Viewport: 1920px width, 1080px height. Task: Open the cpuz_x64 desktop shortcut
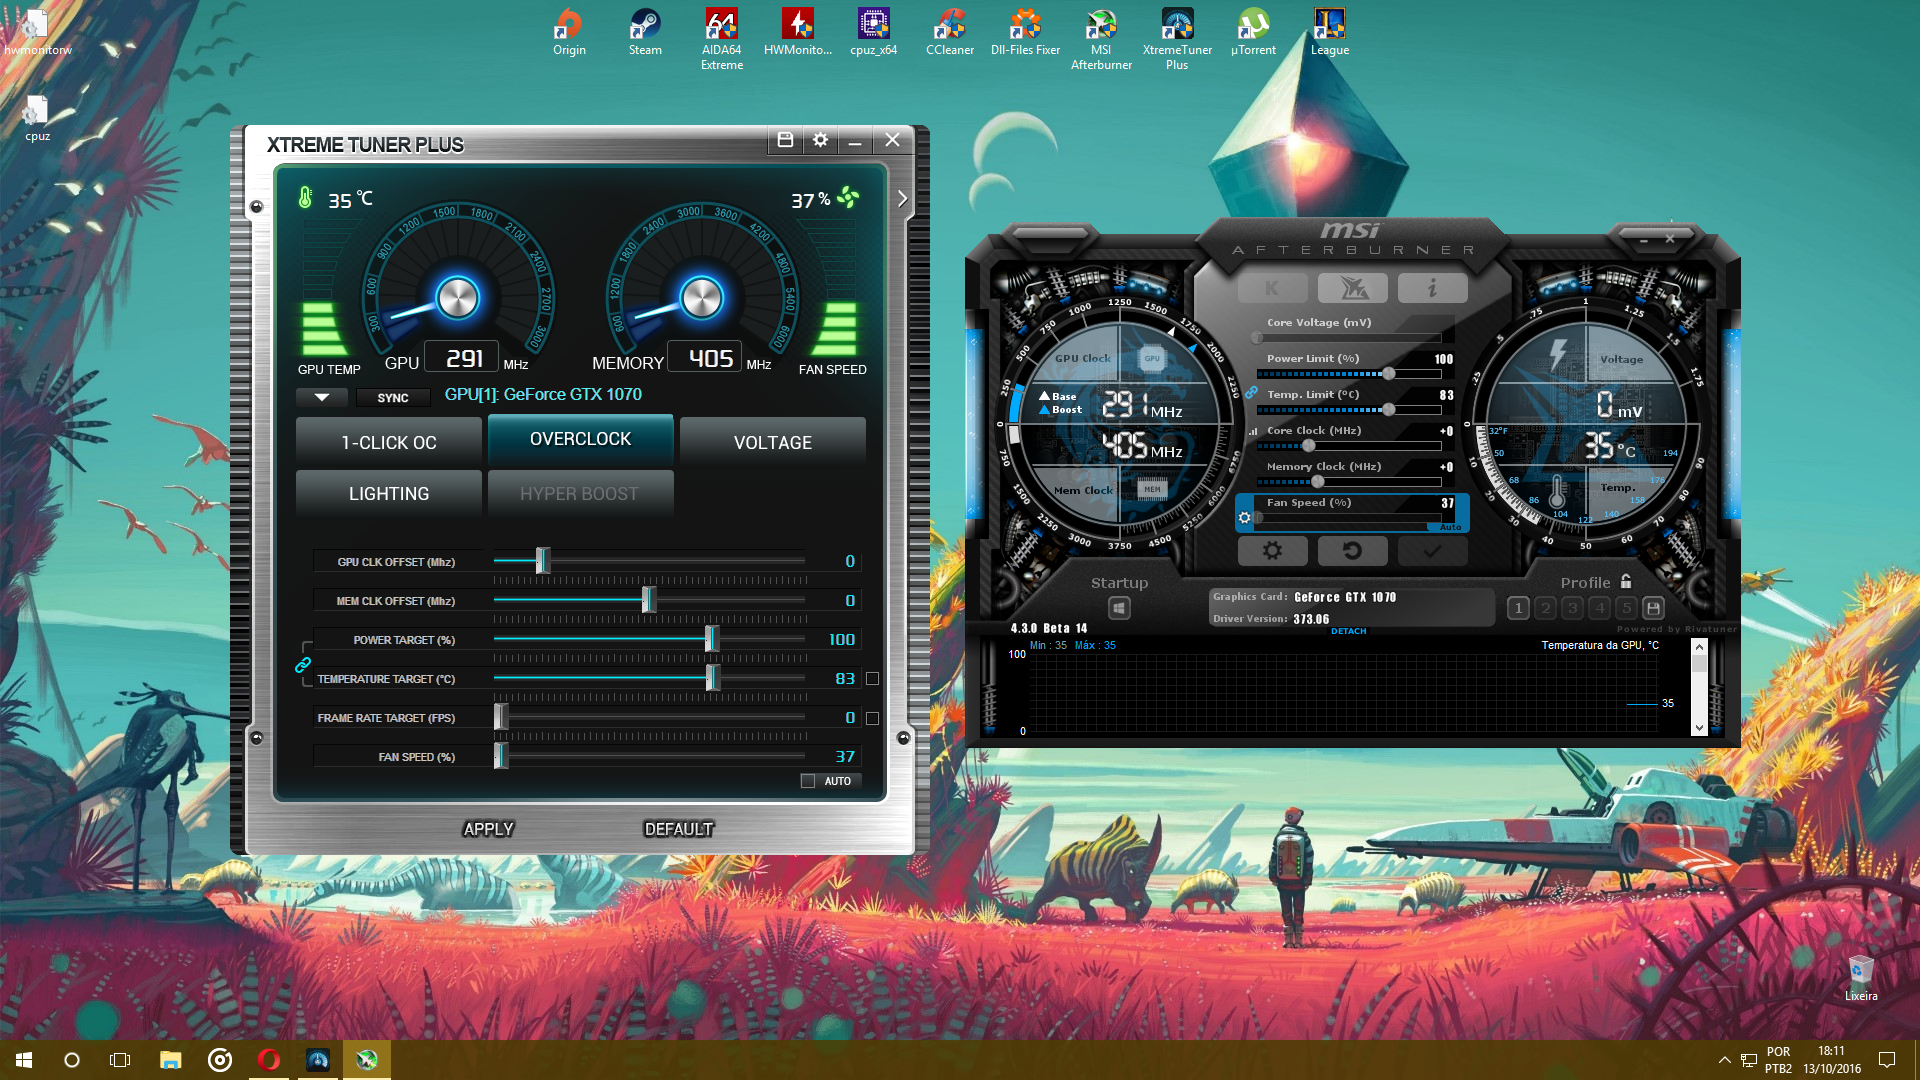[x=874, y=32]
